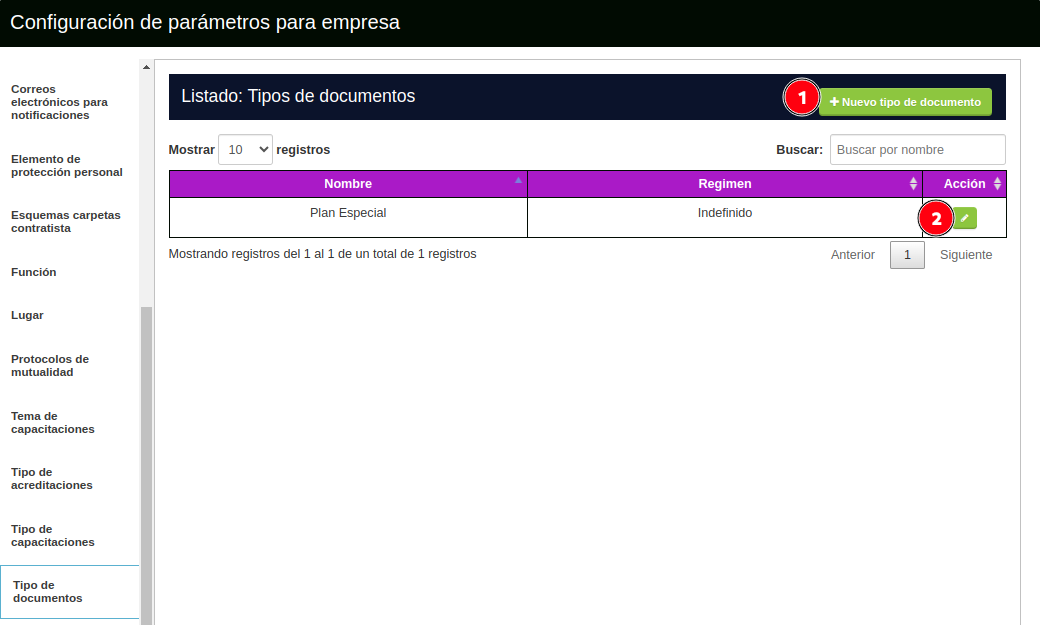Open Tipo de capacitaciones section
The width and height of the screenshot is (1040, 625).
coord(52,535)
